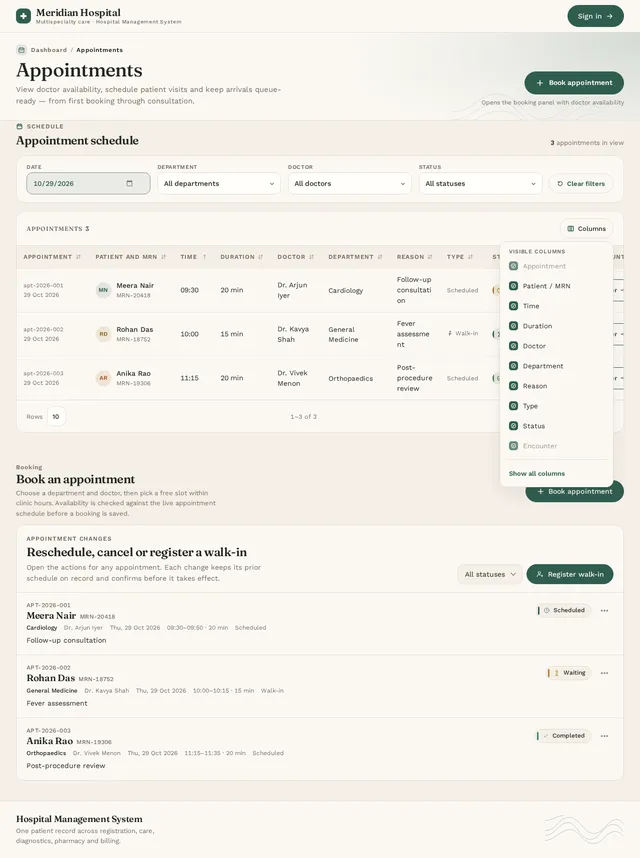Open the All departments dropdown
Screen dimensions: 640x858
click(219, 183)
